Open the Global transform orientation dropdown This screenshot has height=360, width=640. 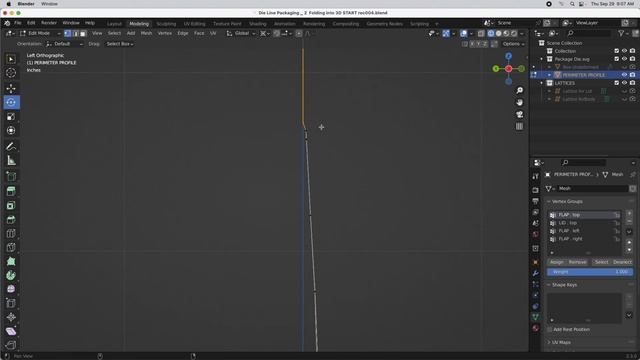pos(241,33)
